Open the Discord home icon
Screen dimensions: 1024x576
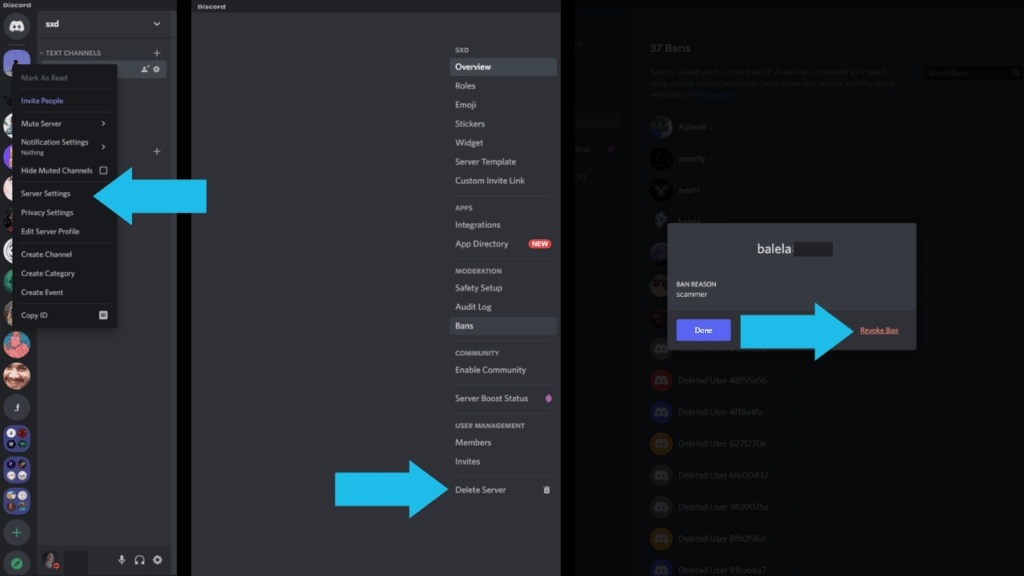coord(16,26)
